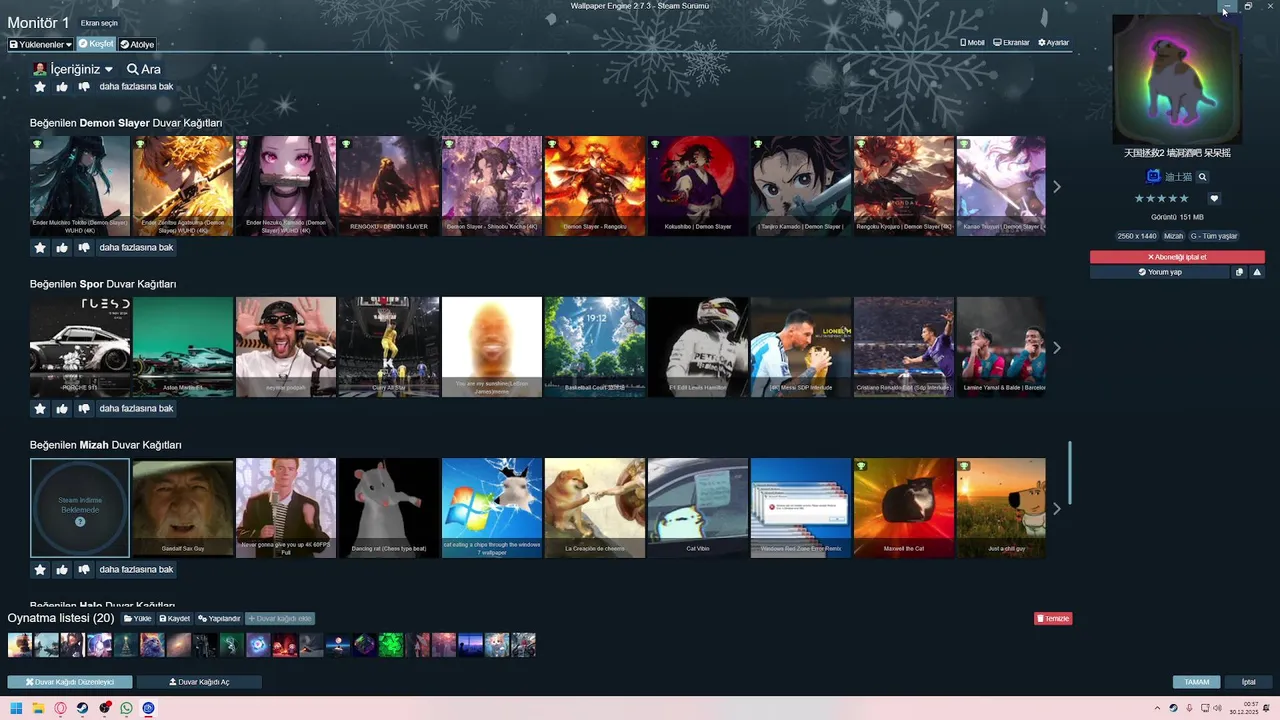Select Aston Martin F1 wallpaper
Screen dimensions: 1280x720
(183, 347)
